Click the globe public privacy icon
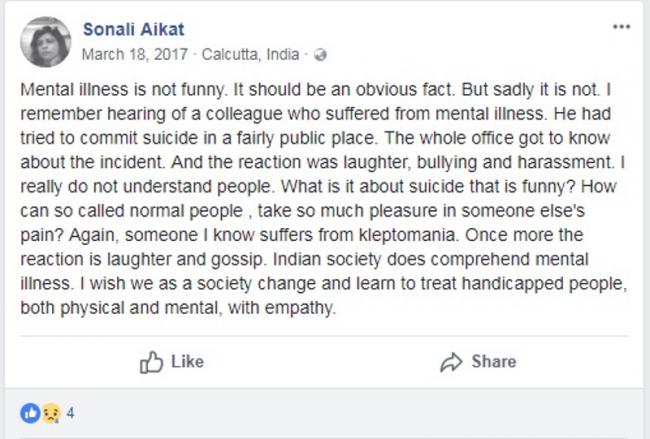The height and width of the screenshot is (439, 650). tap(321, 54)
